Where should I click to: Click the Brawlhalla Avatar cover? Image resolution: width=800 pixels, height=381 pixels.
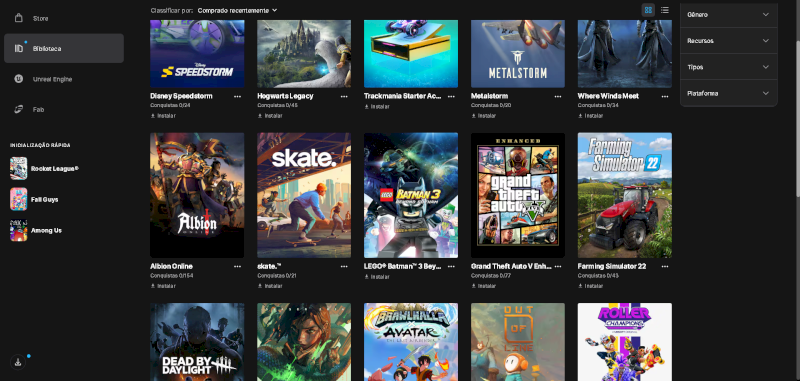click(x=411, y=342)
